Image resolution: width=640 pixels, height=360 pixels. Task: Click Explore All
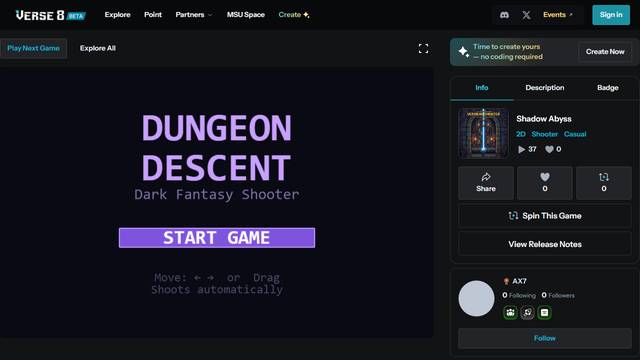pyautogui.click(x=98, y=48)
